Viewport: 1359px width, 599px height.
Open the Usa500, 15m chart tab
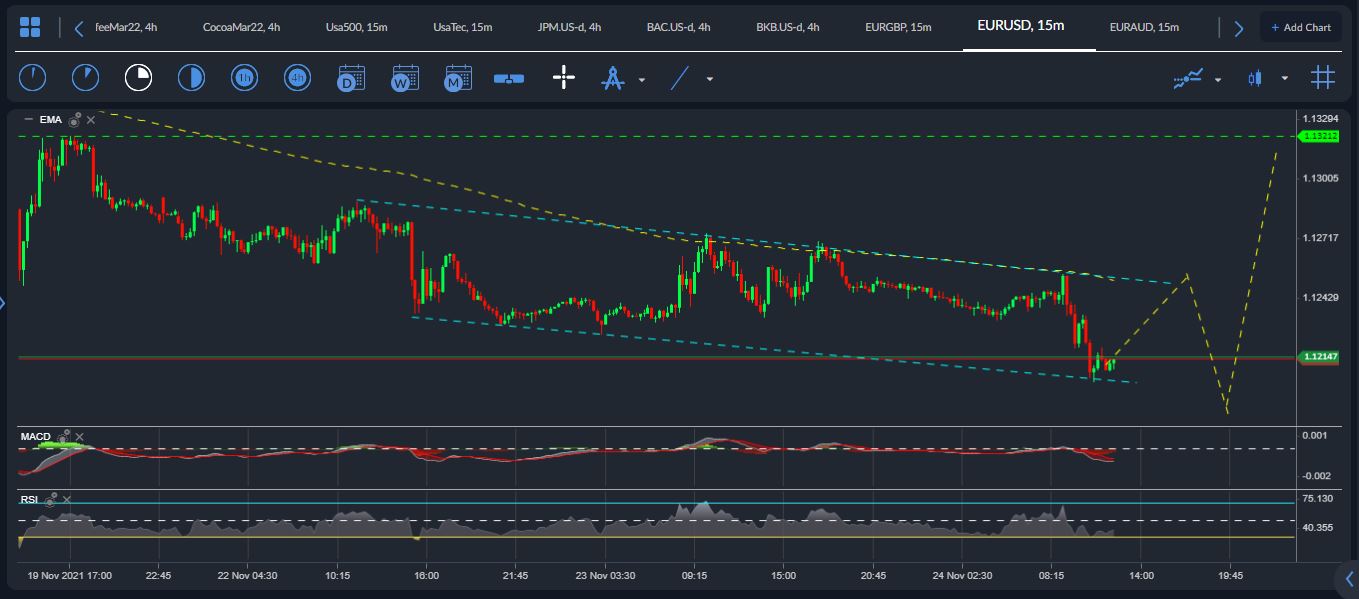coord(357,27)
